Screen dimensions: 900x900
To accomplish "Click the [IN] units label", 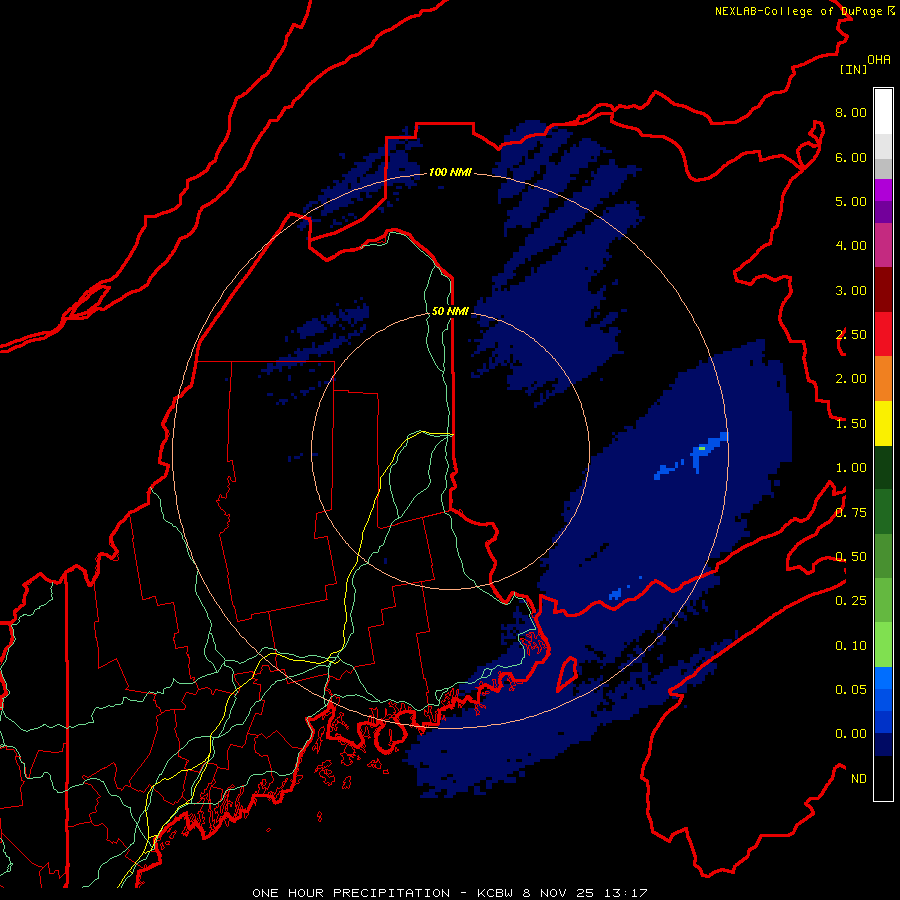I will click(853, 69).
